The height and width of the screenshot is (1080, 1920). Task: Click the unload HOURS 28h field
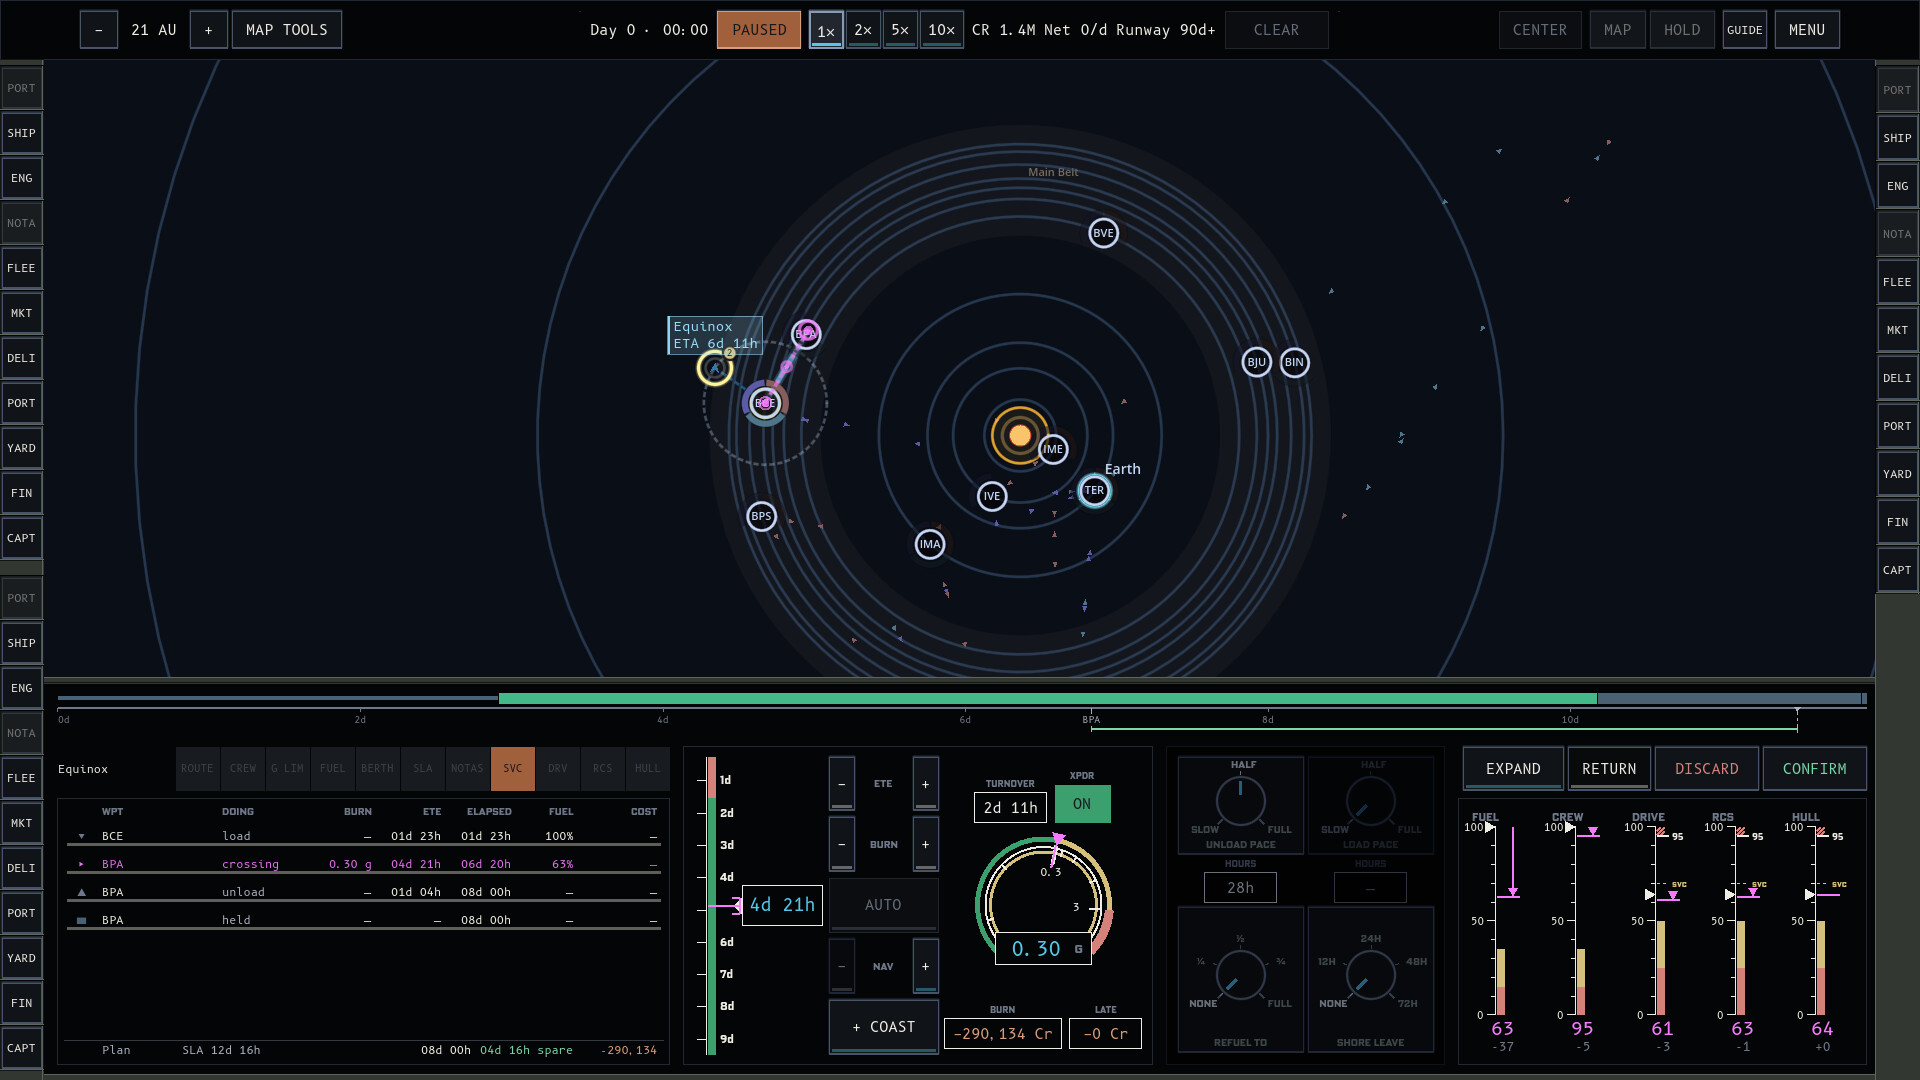point(1240,887)
